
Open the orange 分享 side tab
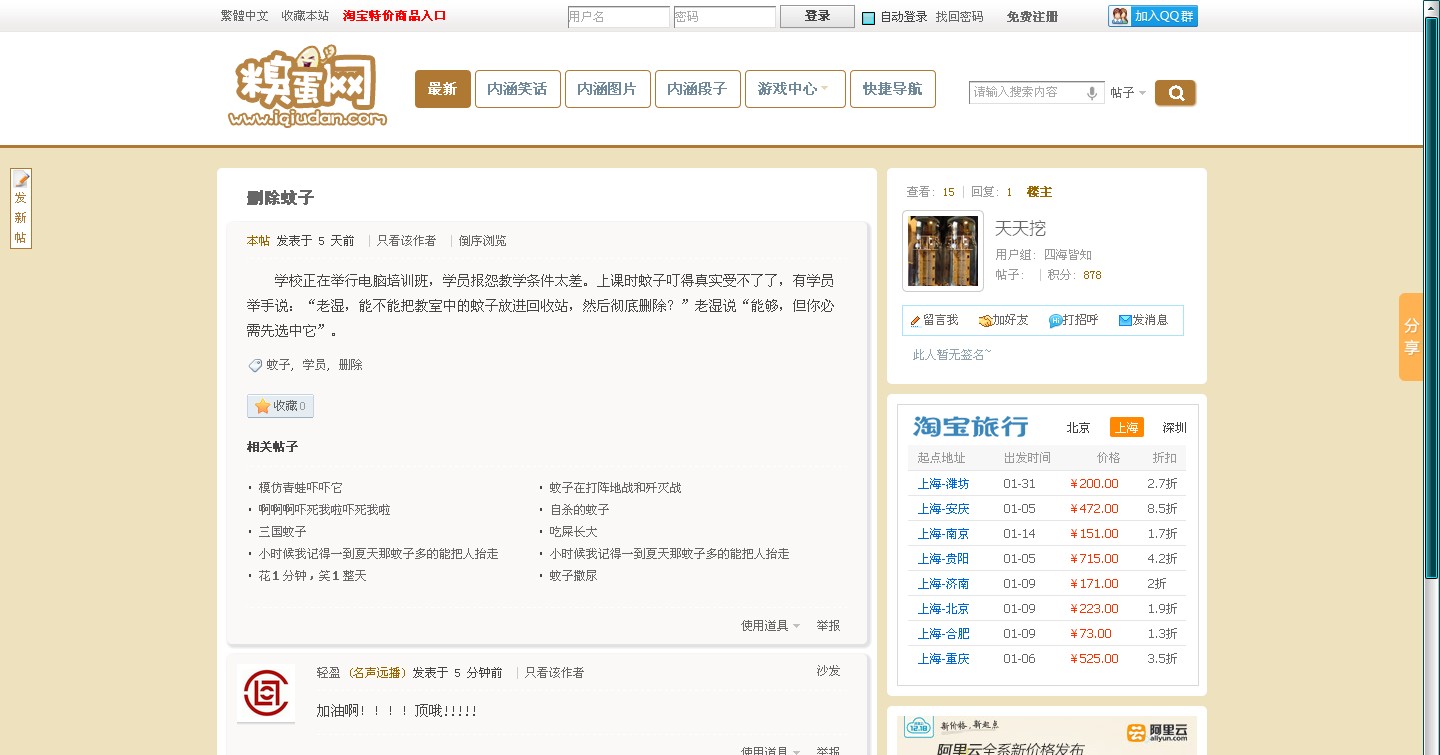(x=1411, y=337)
